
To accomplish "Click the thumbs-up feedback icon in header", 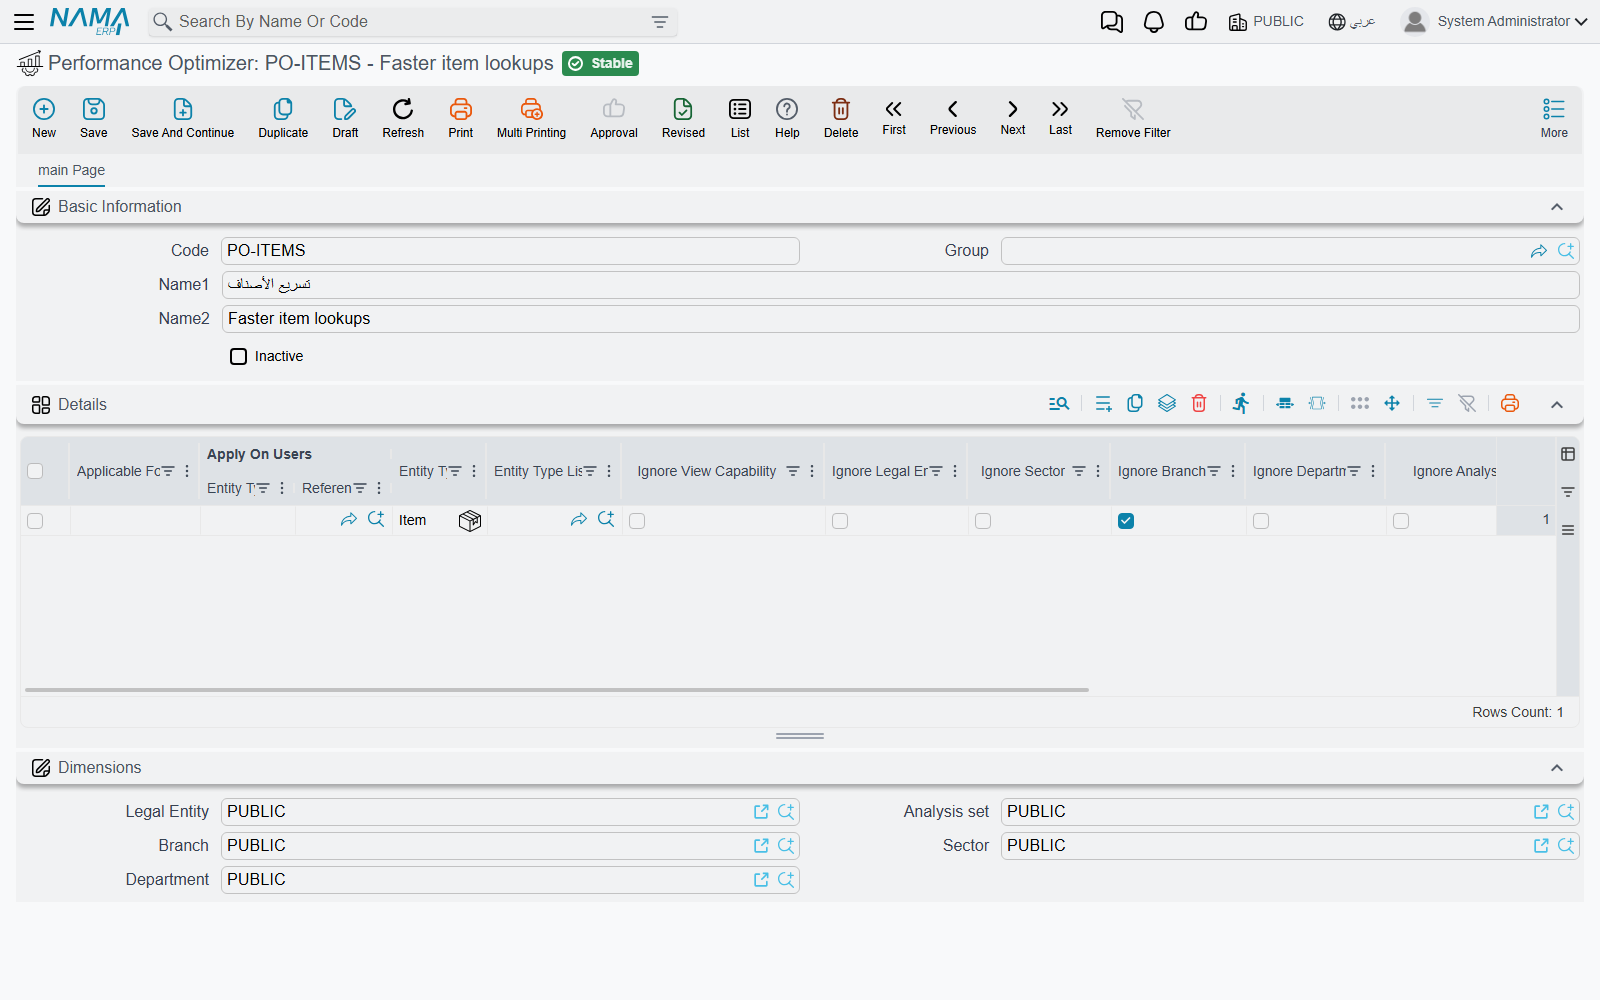I will click(1196, 21).
